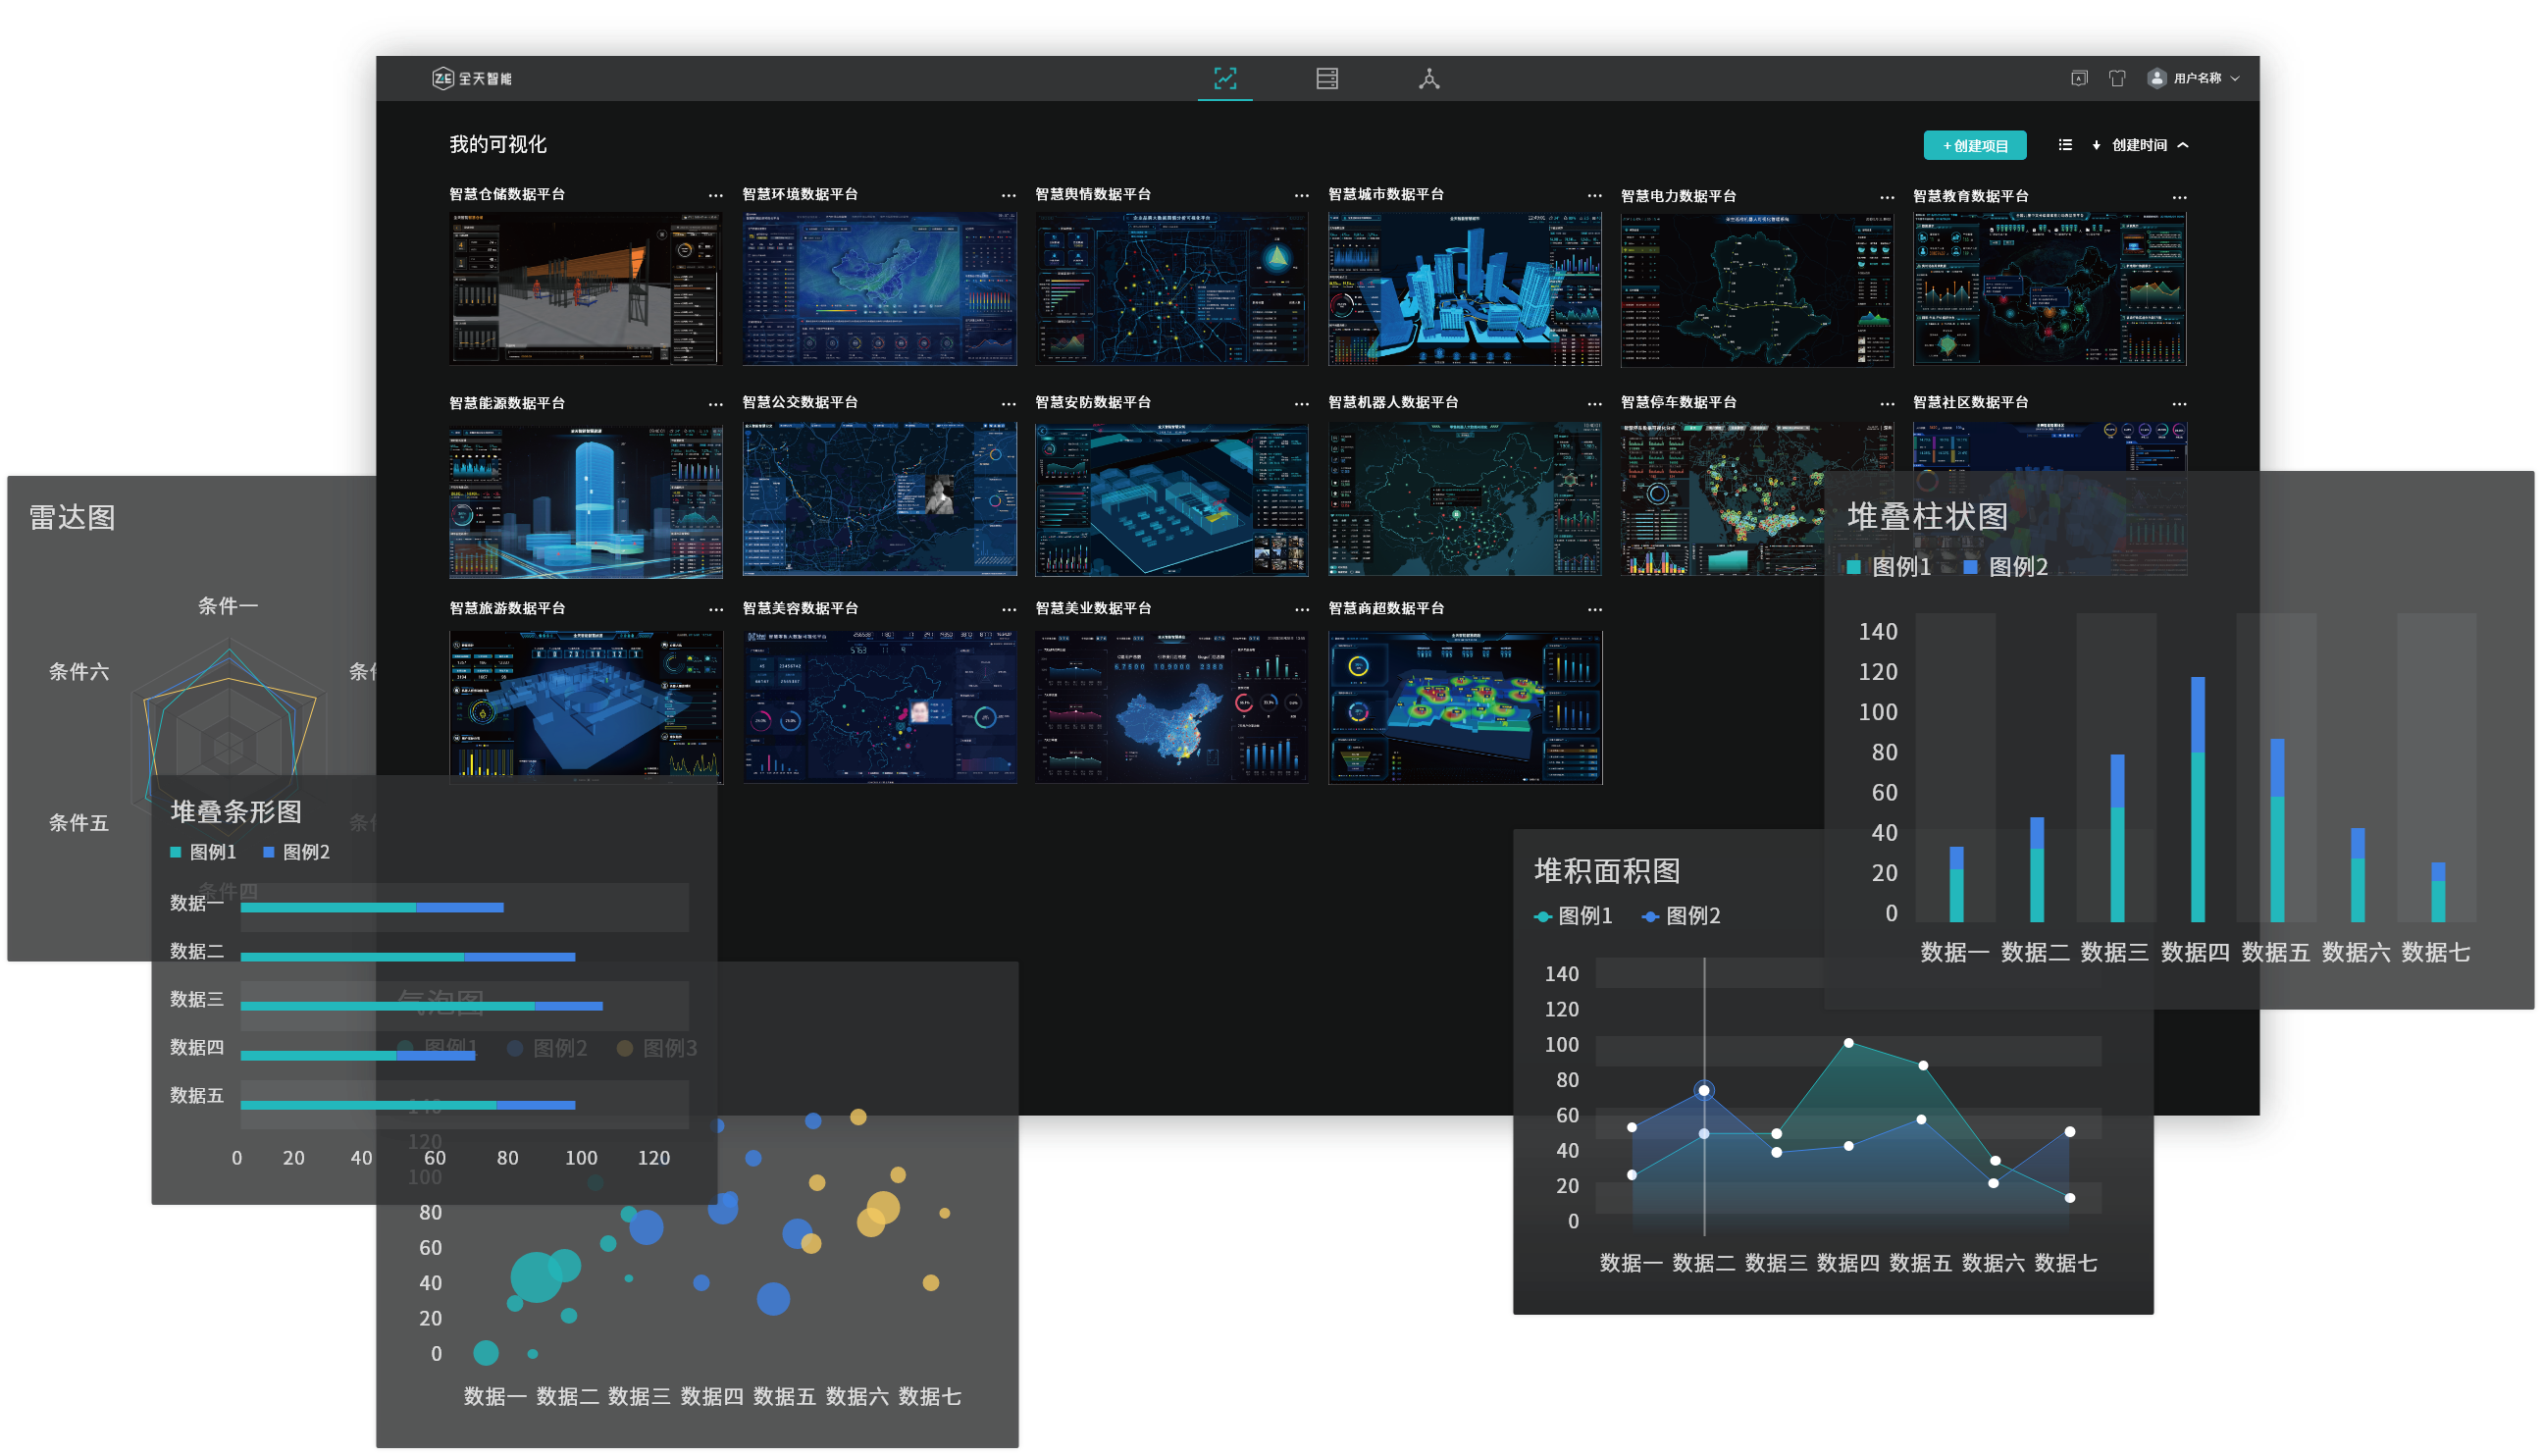Click the 数据三 bar in 堆叠条形图
The image size is (2542, 1456).
[421, 1006]
